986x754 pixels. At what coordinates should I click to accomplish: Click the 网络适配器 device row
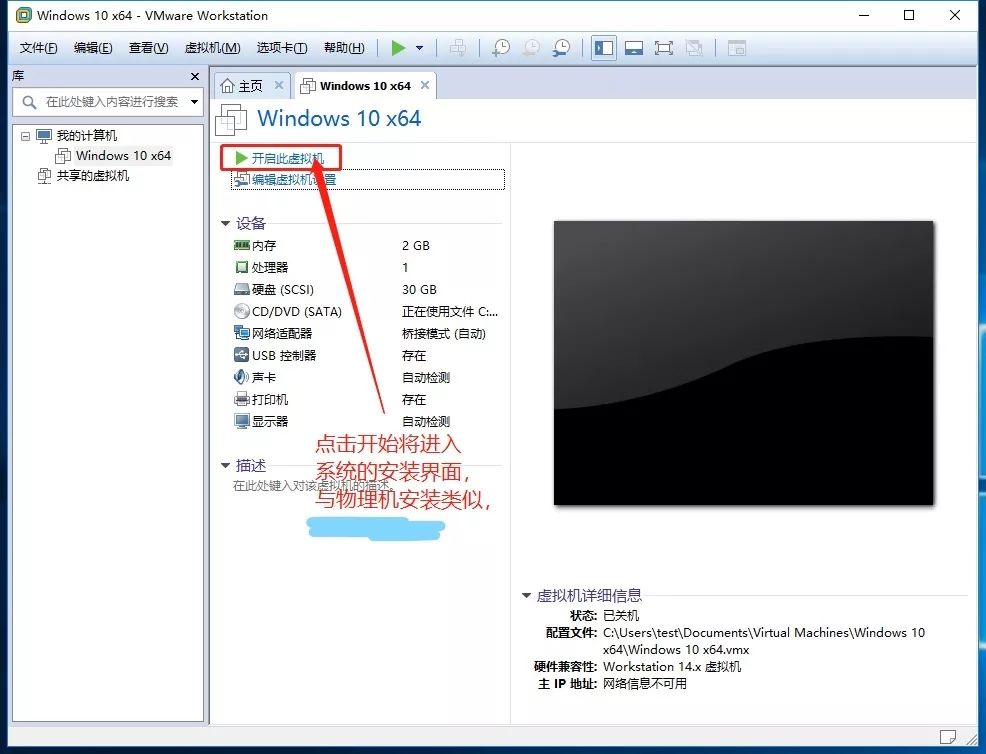[x=366, y=333]
